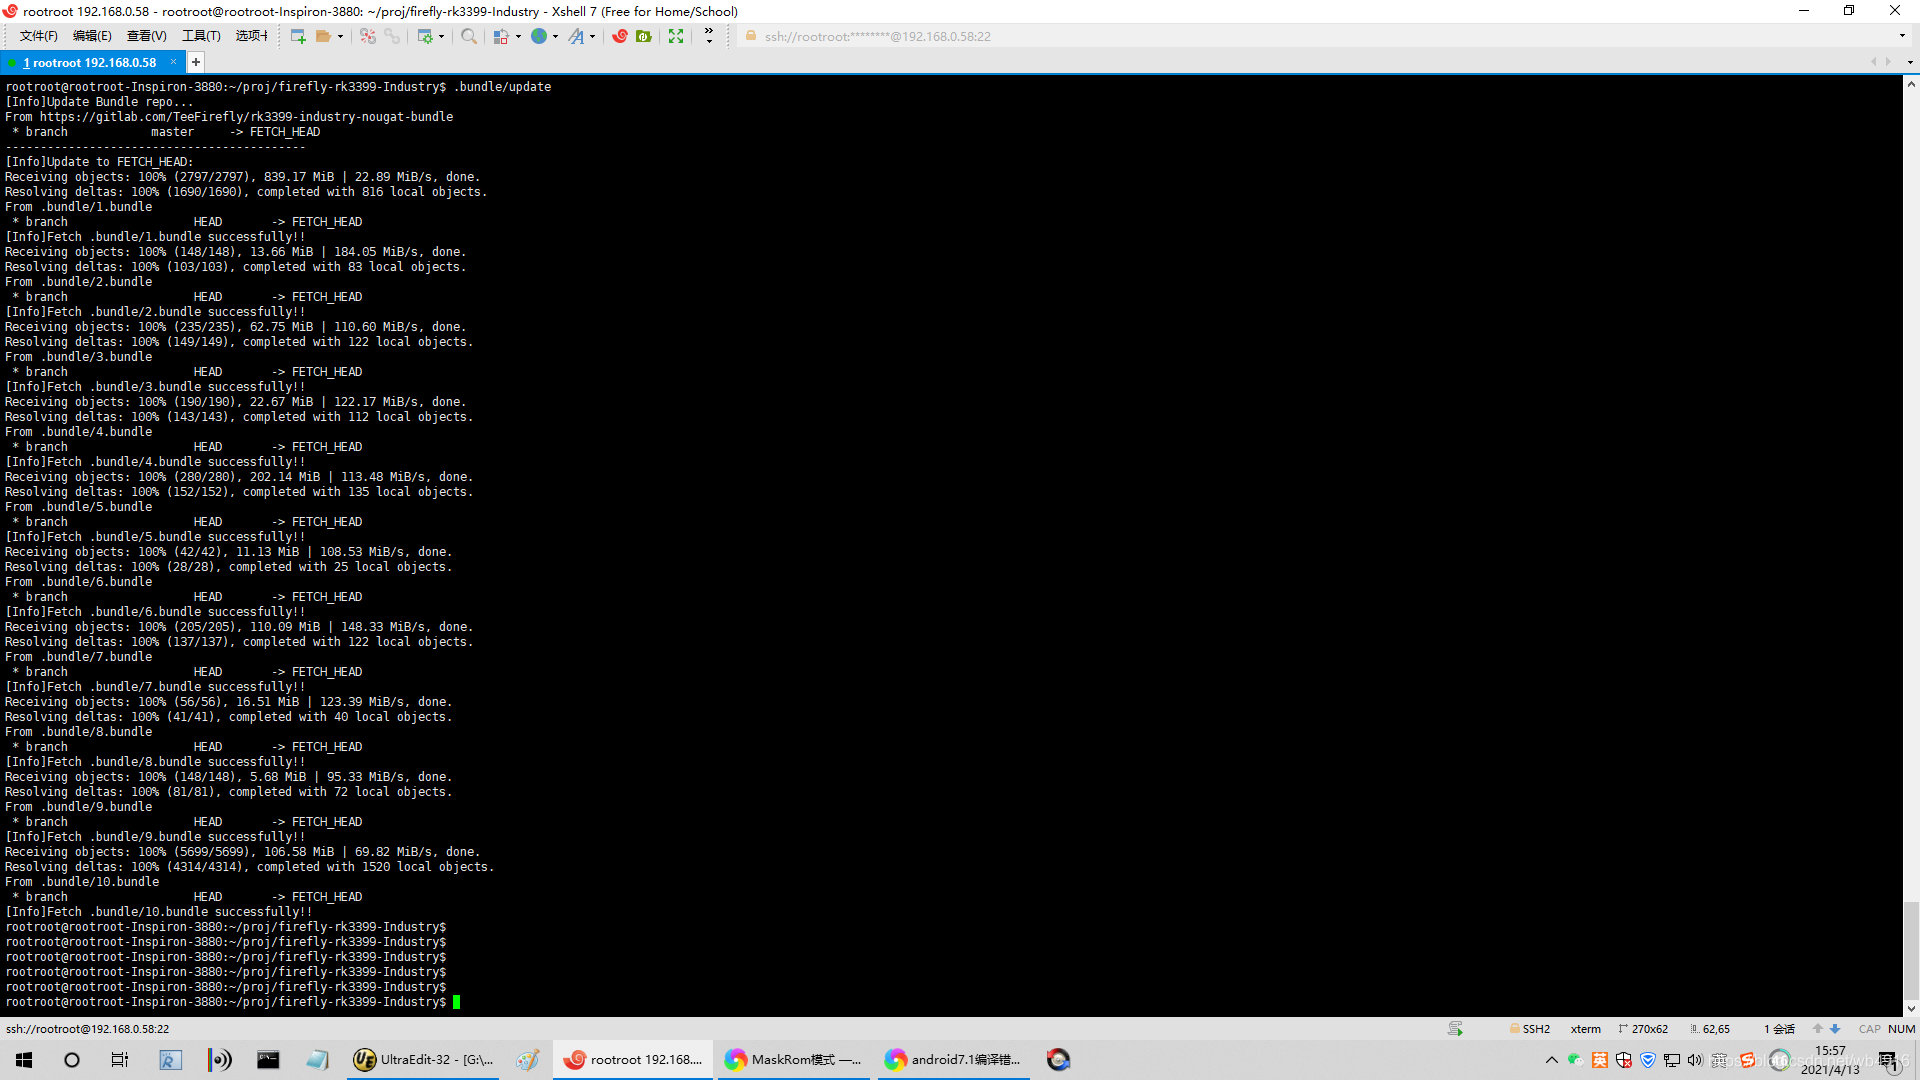Image resolution: width=1920 pixels, height=1080 pixels.
Task: Open the 文件(F) menu
Action: [x=38, y=36]
